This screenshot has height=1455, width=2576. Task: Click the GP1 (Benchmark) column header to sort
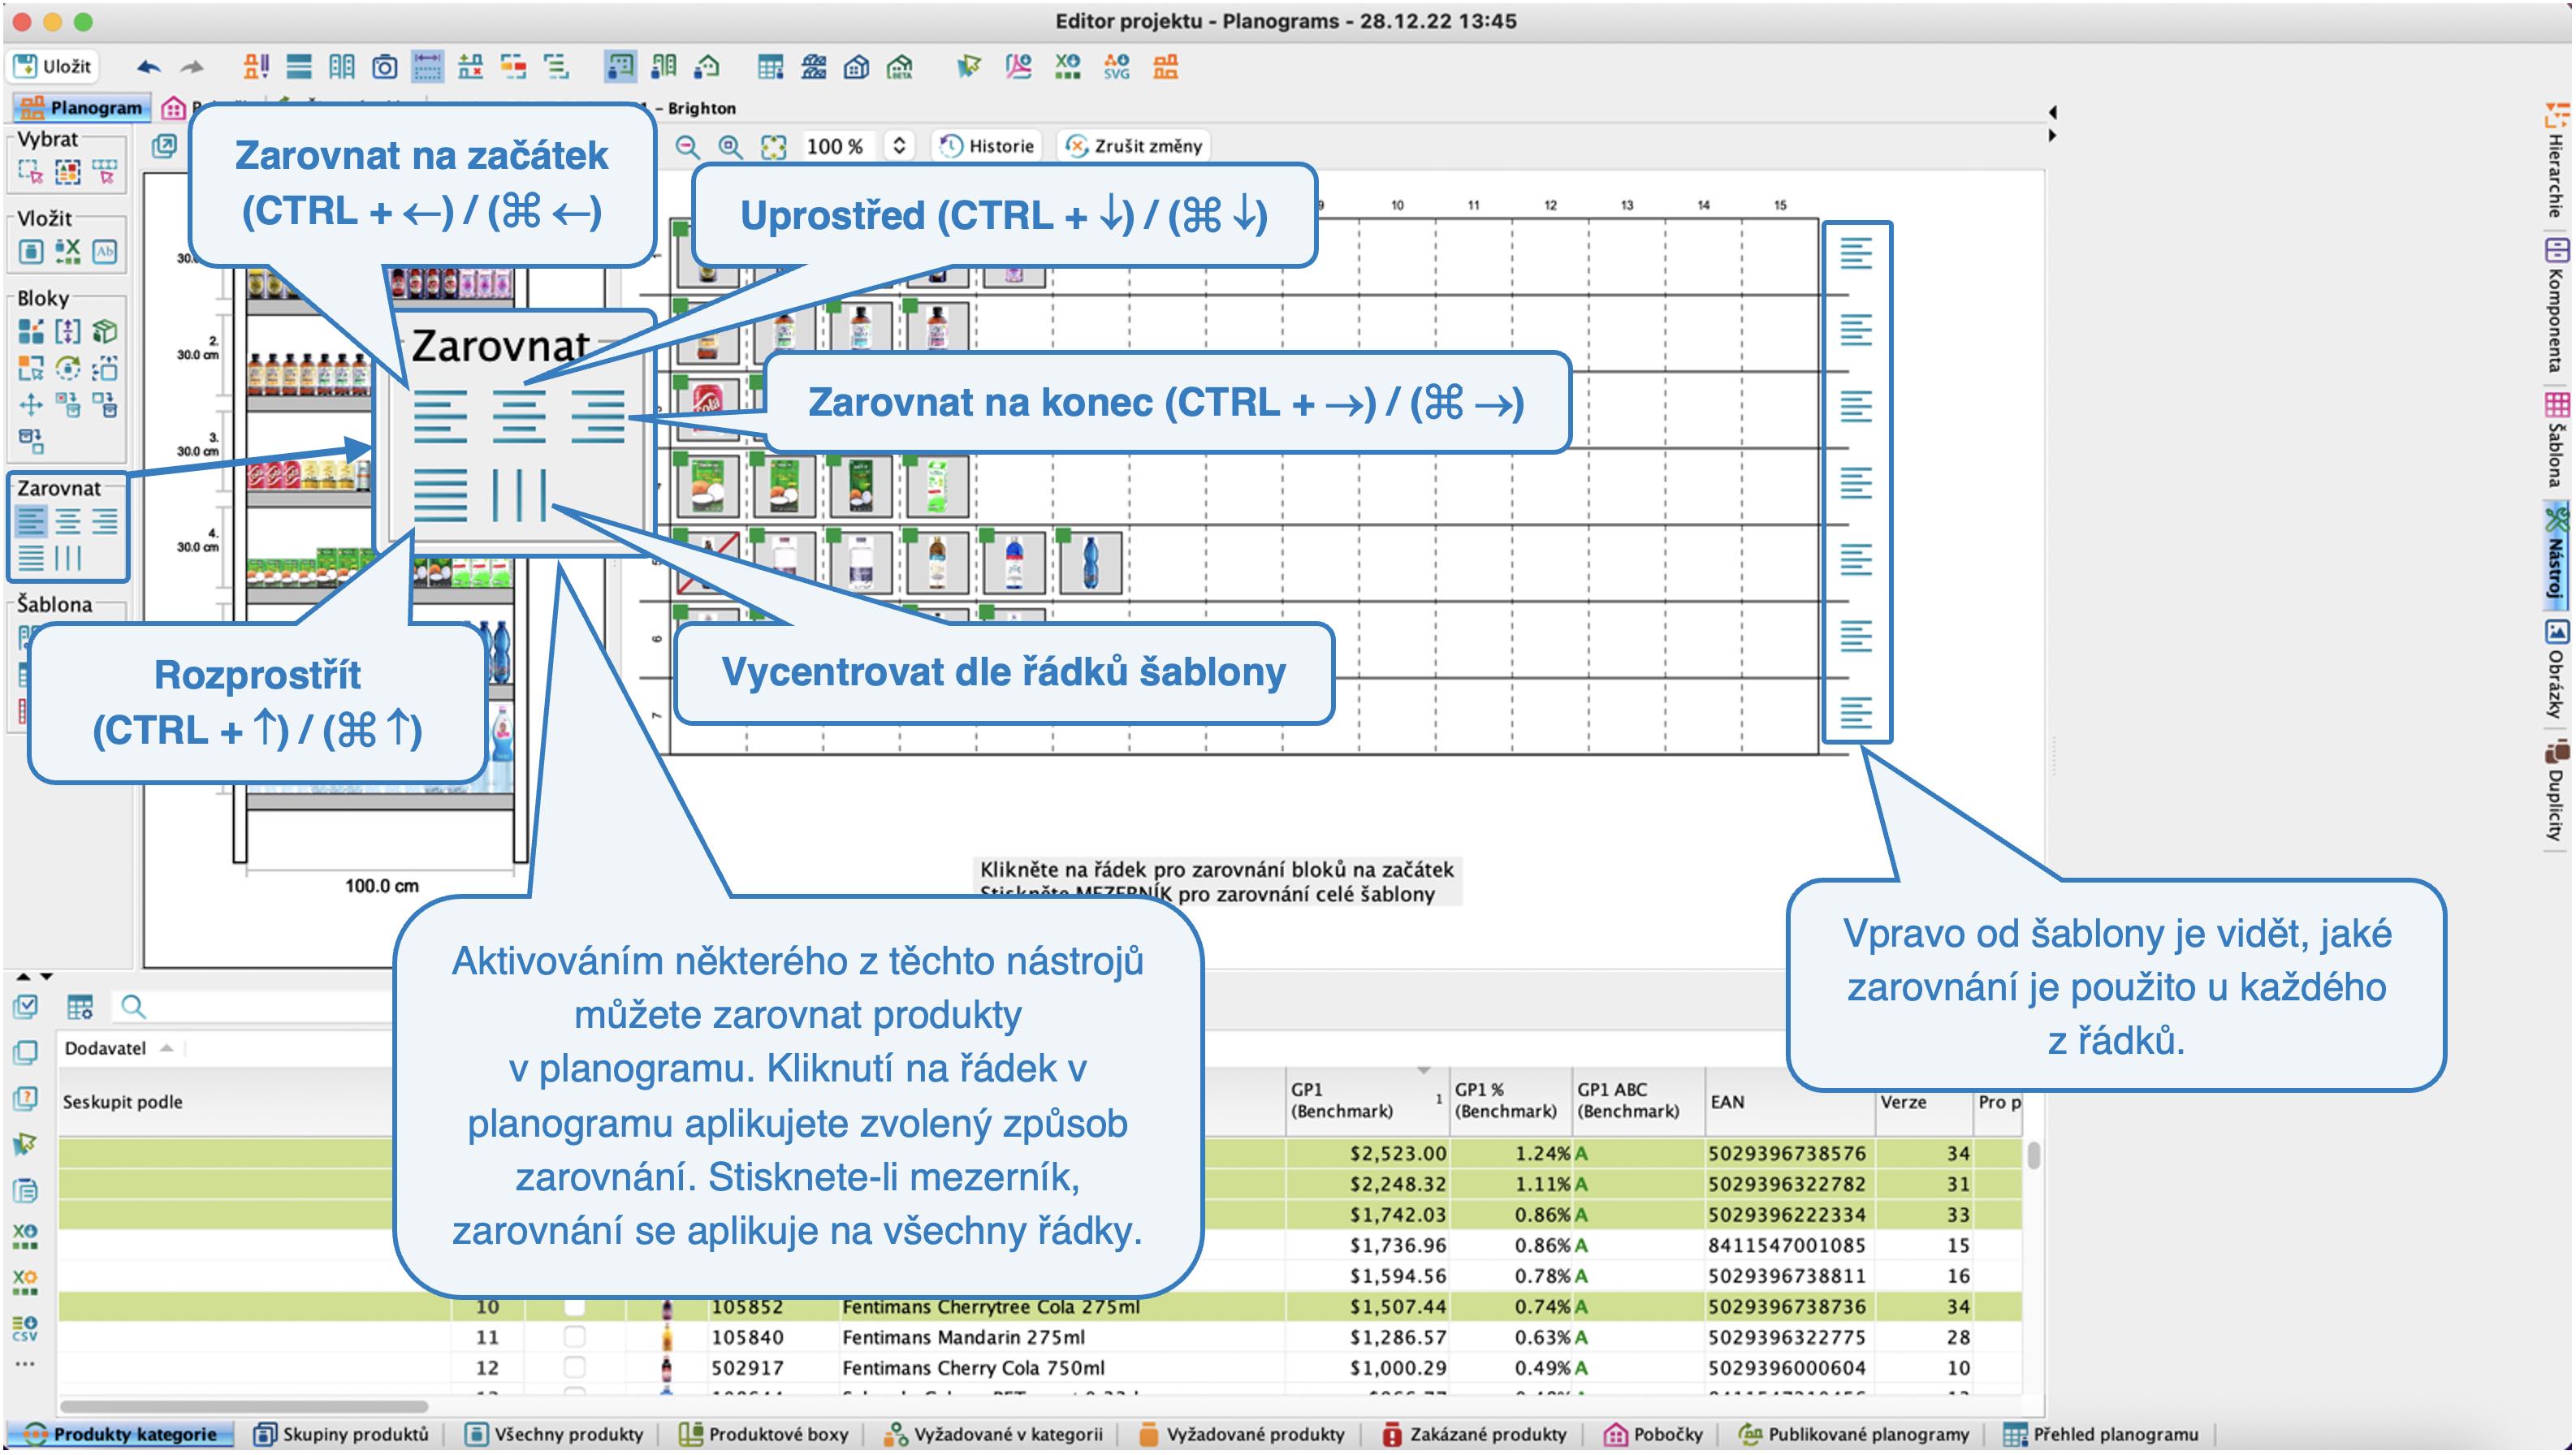tap(1366, 1100)
